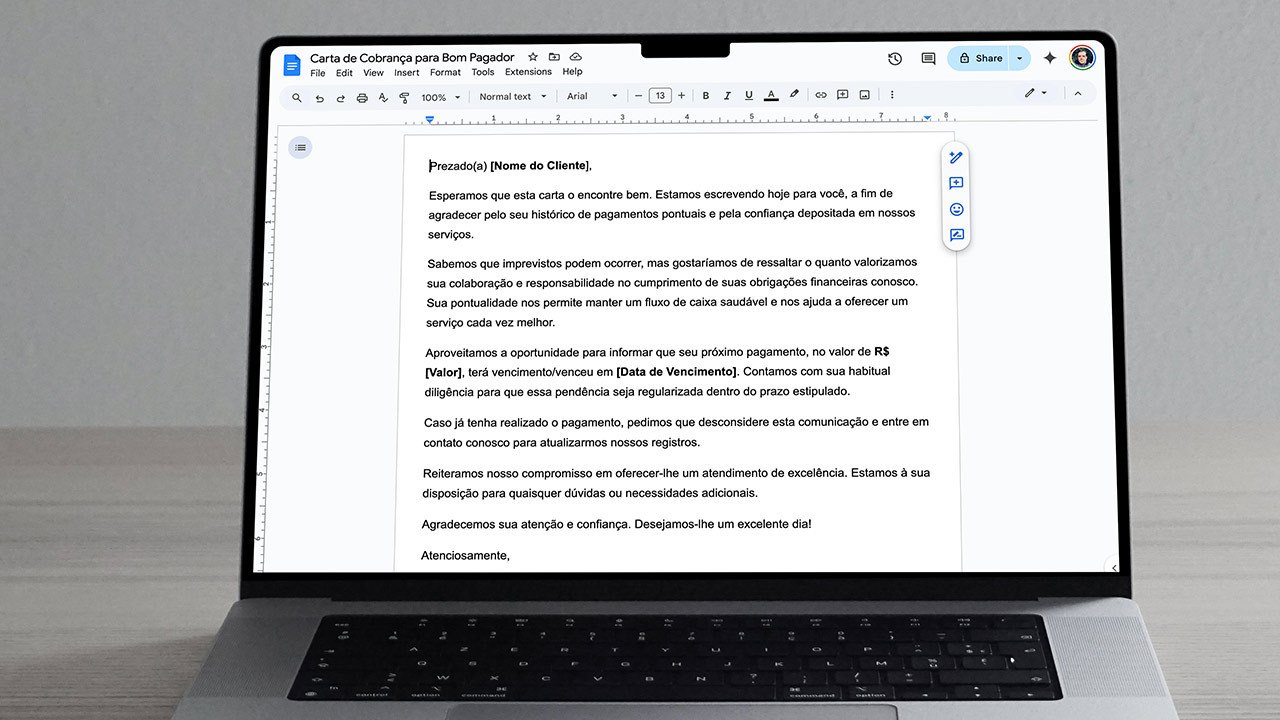
Task: Star the document as favorite
Action: pyautogui.click(x=533, y=58)
